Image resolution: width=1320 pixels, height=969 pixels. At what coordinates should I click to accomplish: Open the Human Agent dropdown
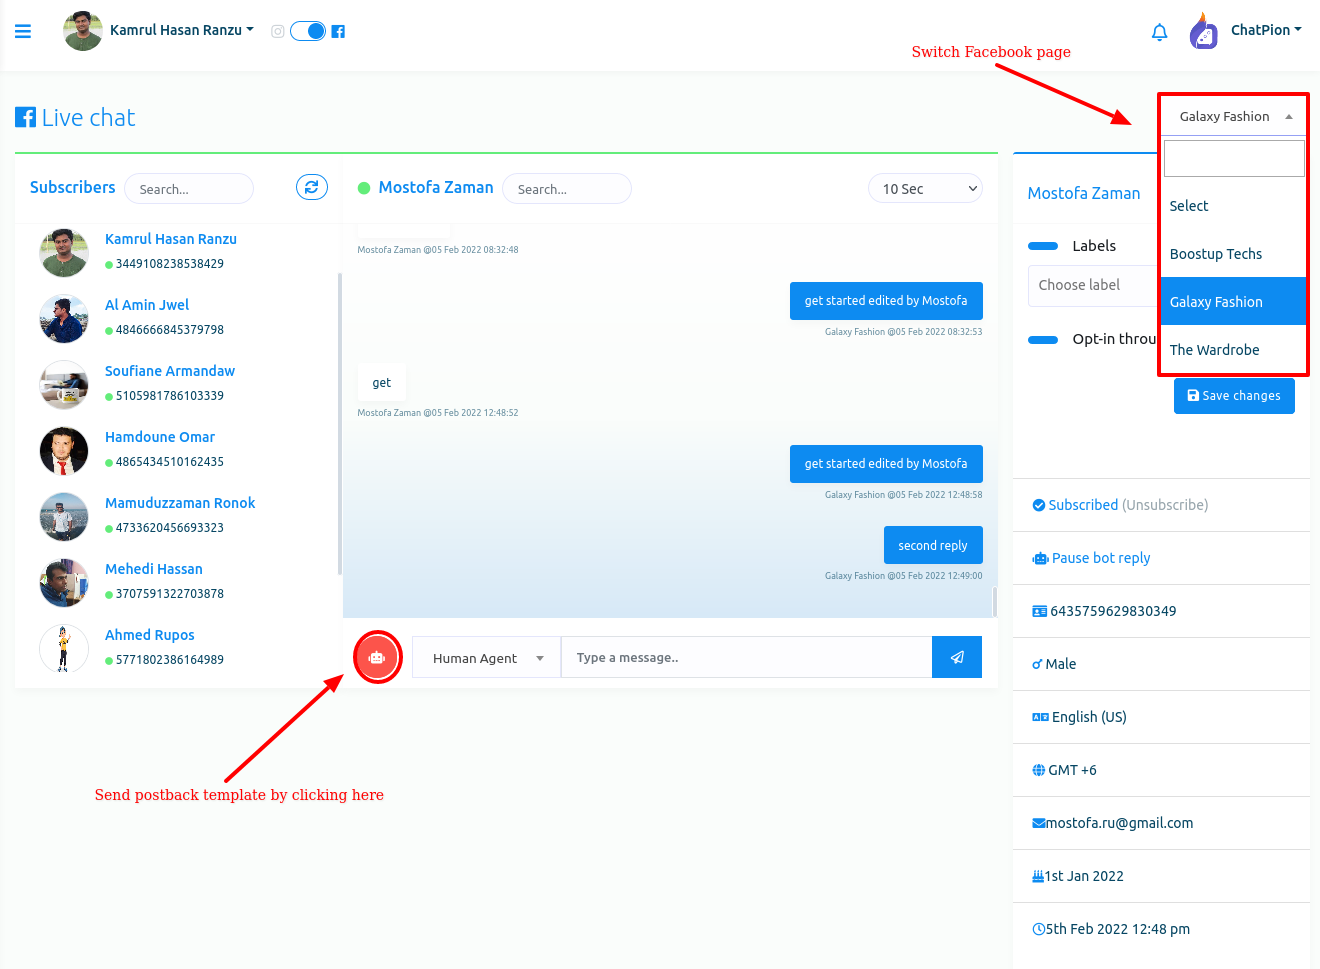click(486, 657)
